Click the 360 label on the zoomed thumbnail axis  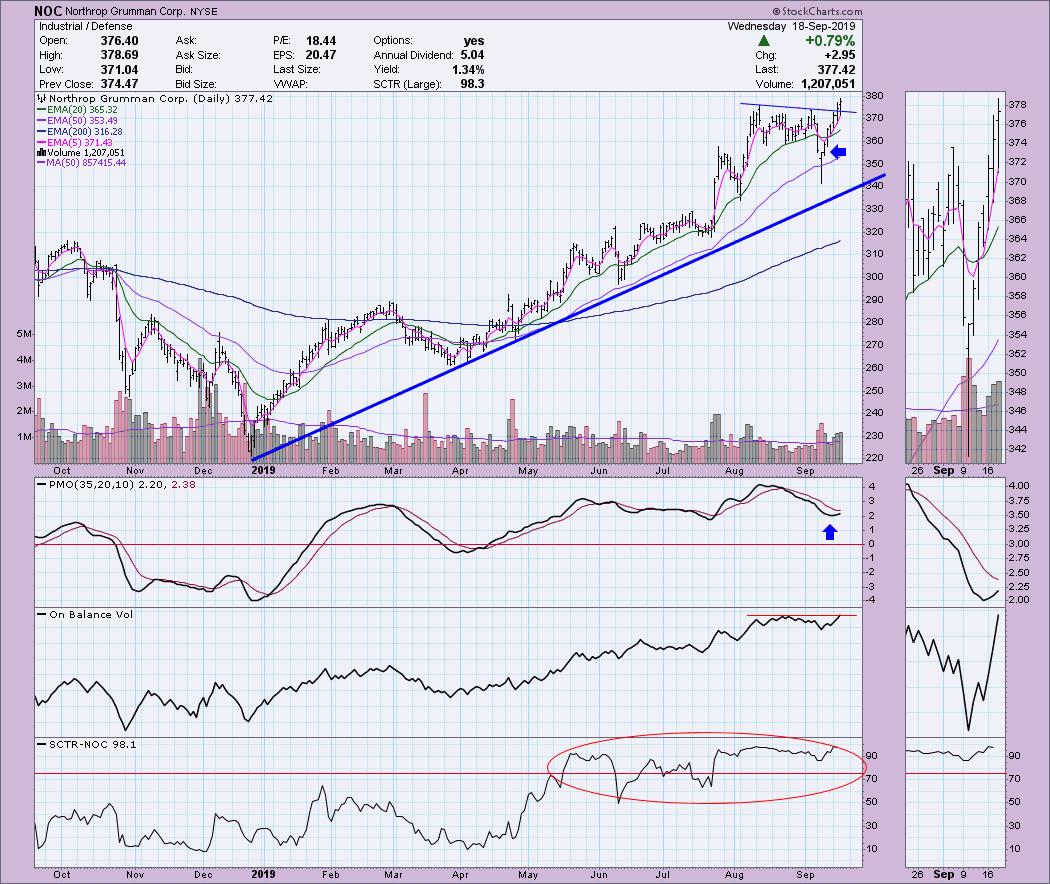[1017, 277]
